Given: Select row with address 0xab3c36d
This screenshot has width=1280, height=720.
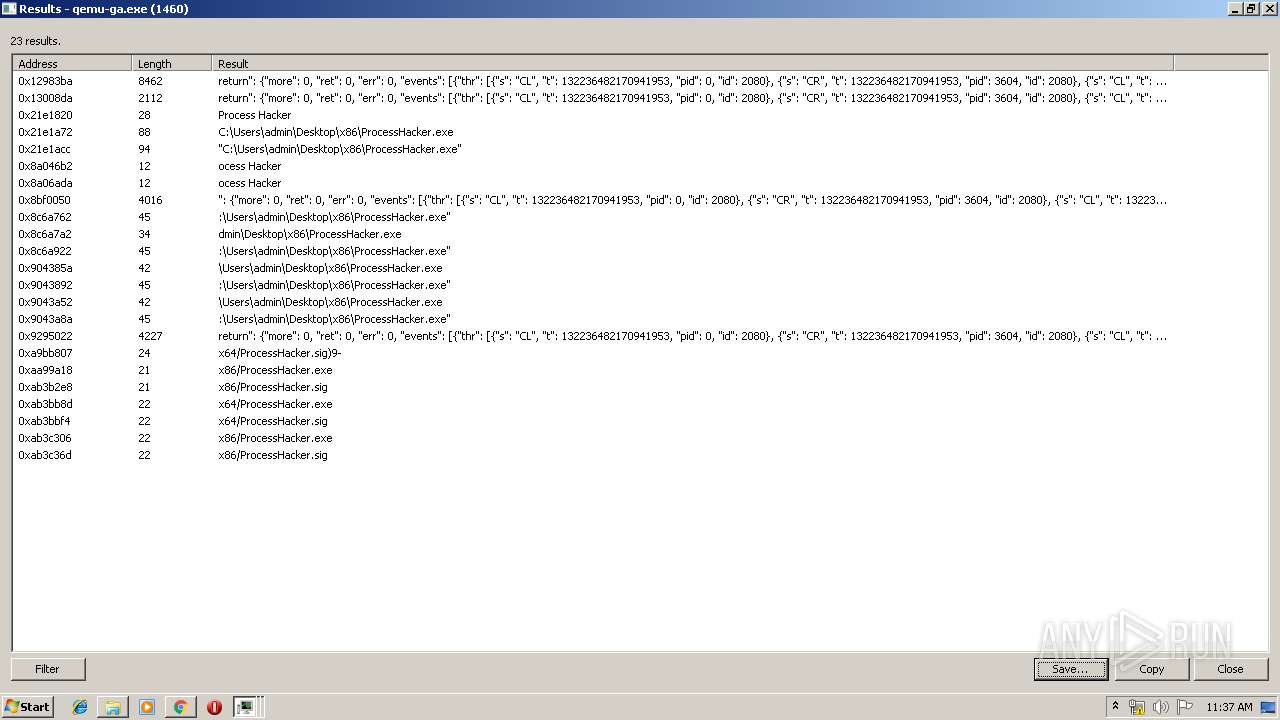Looking at the screenshot, I should (593, 455).
